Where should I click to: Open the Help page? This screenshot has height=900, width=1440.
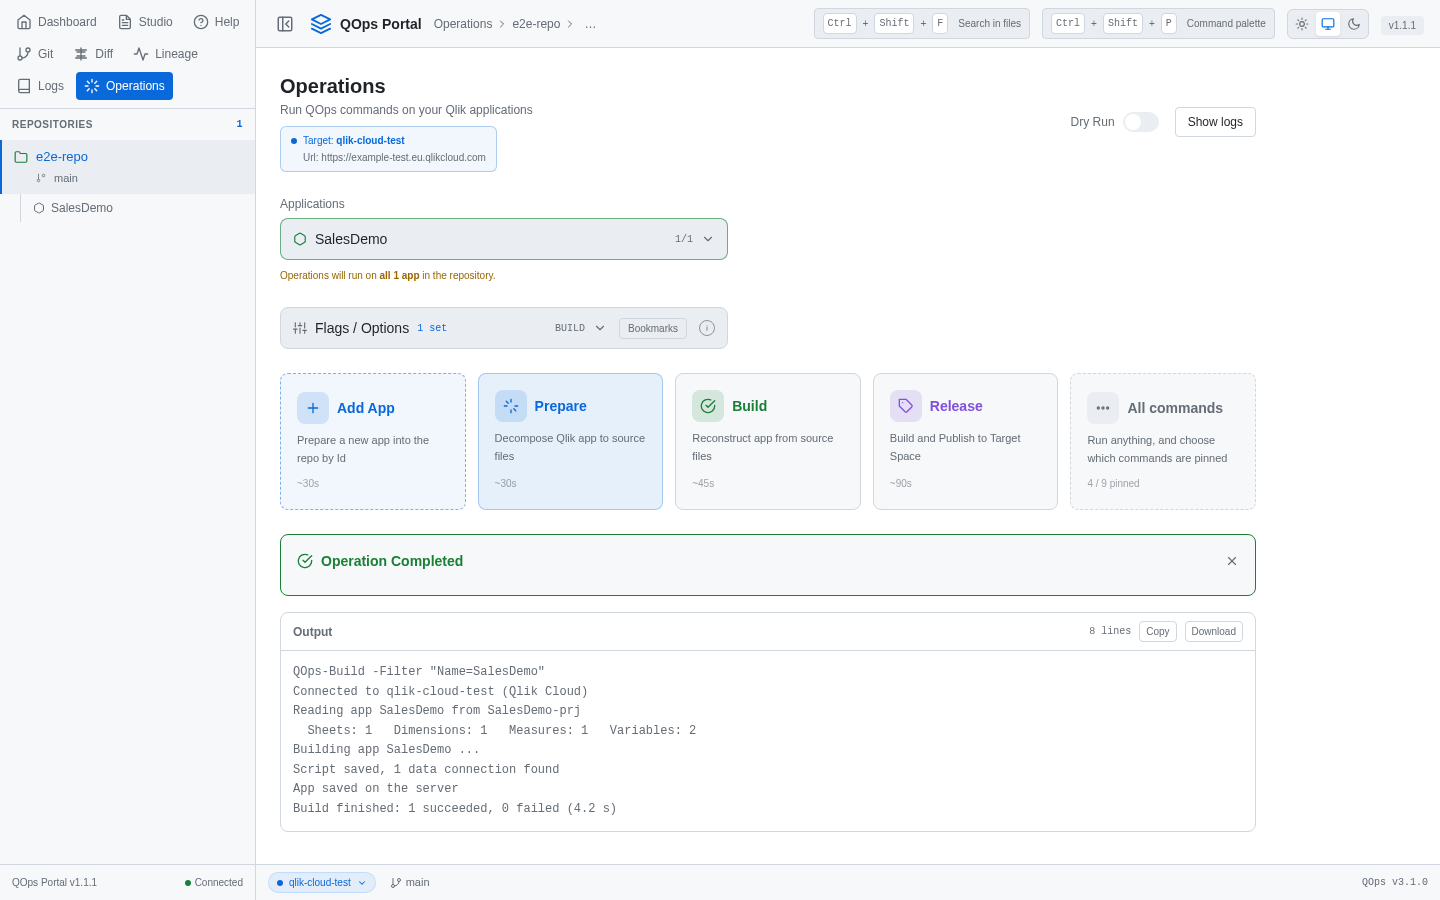click(x=216, y=22)
